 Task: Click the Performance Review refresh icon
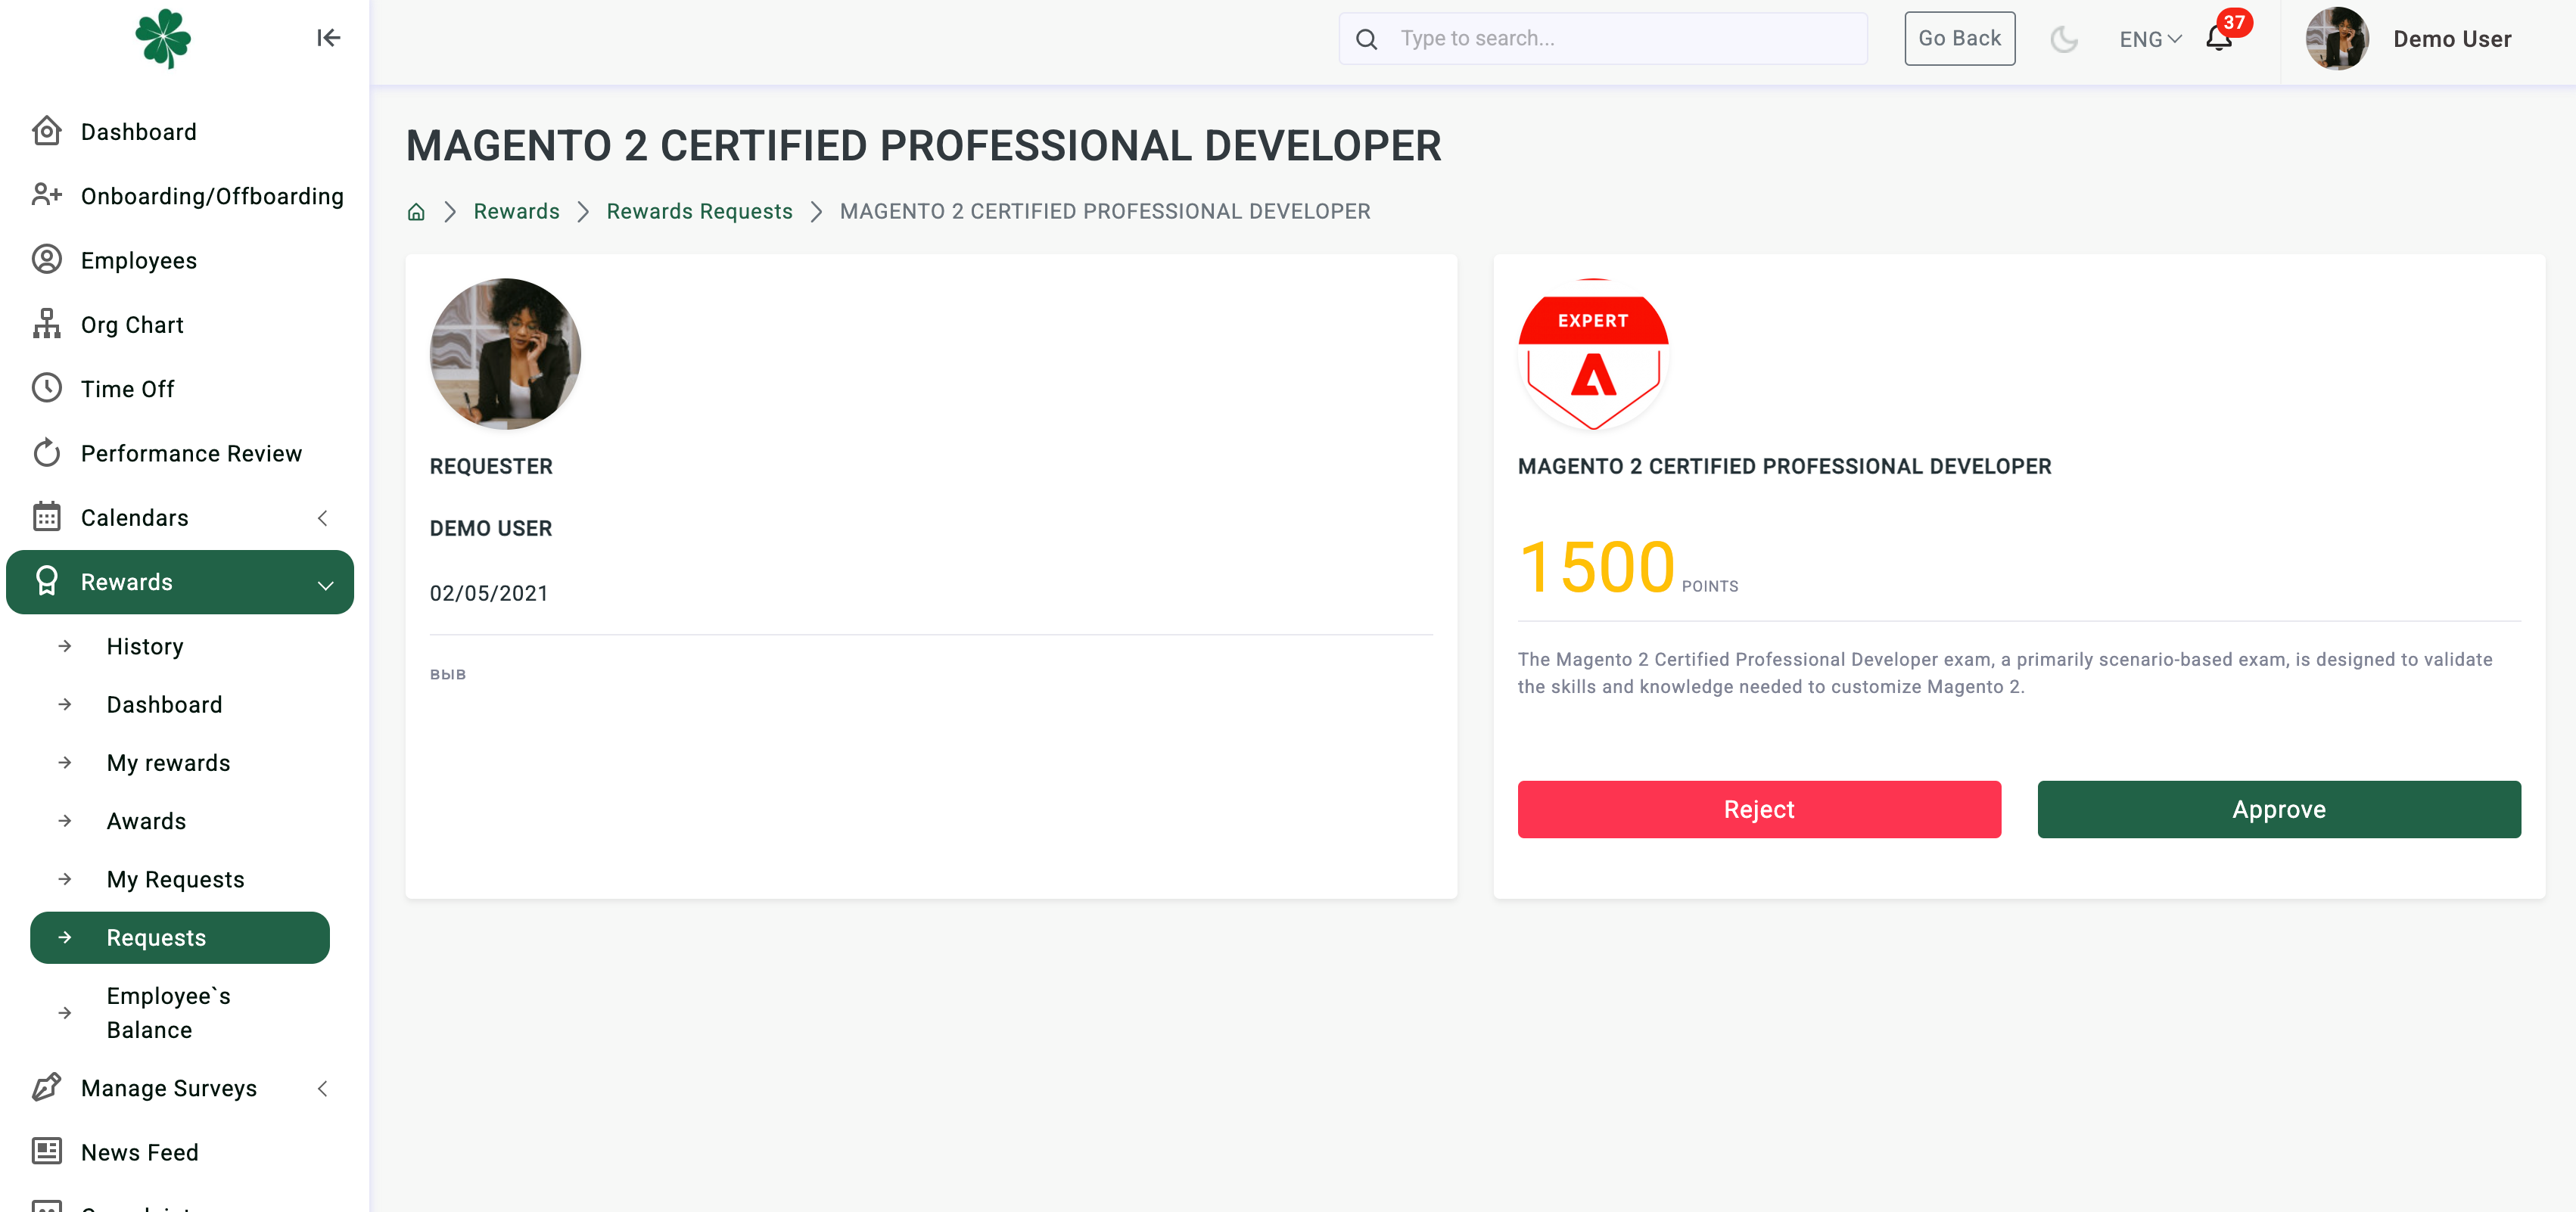(46, 453)
